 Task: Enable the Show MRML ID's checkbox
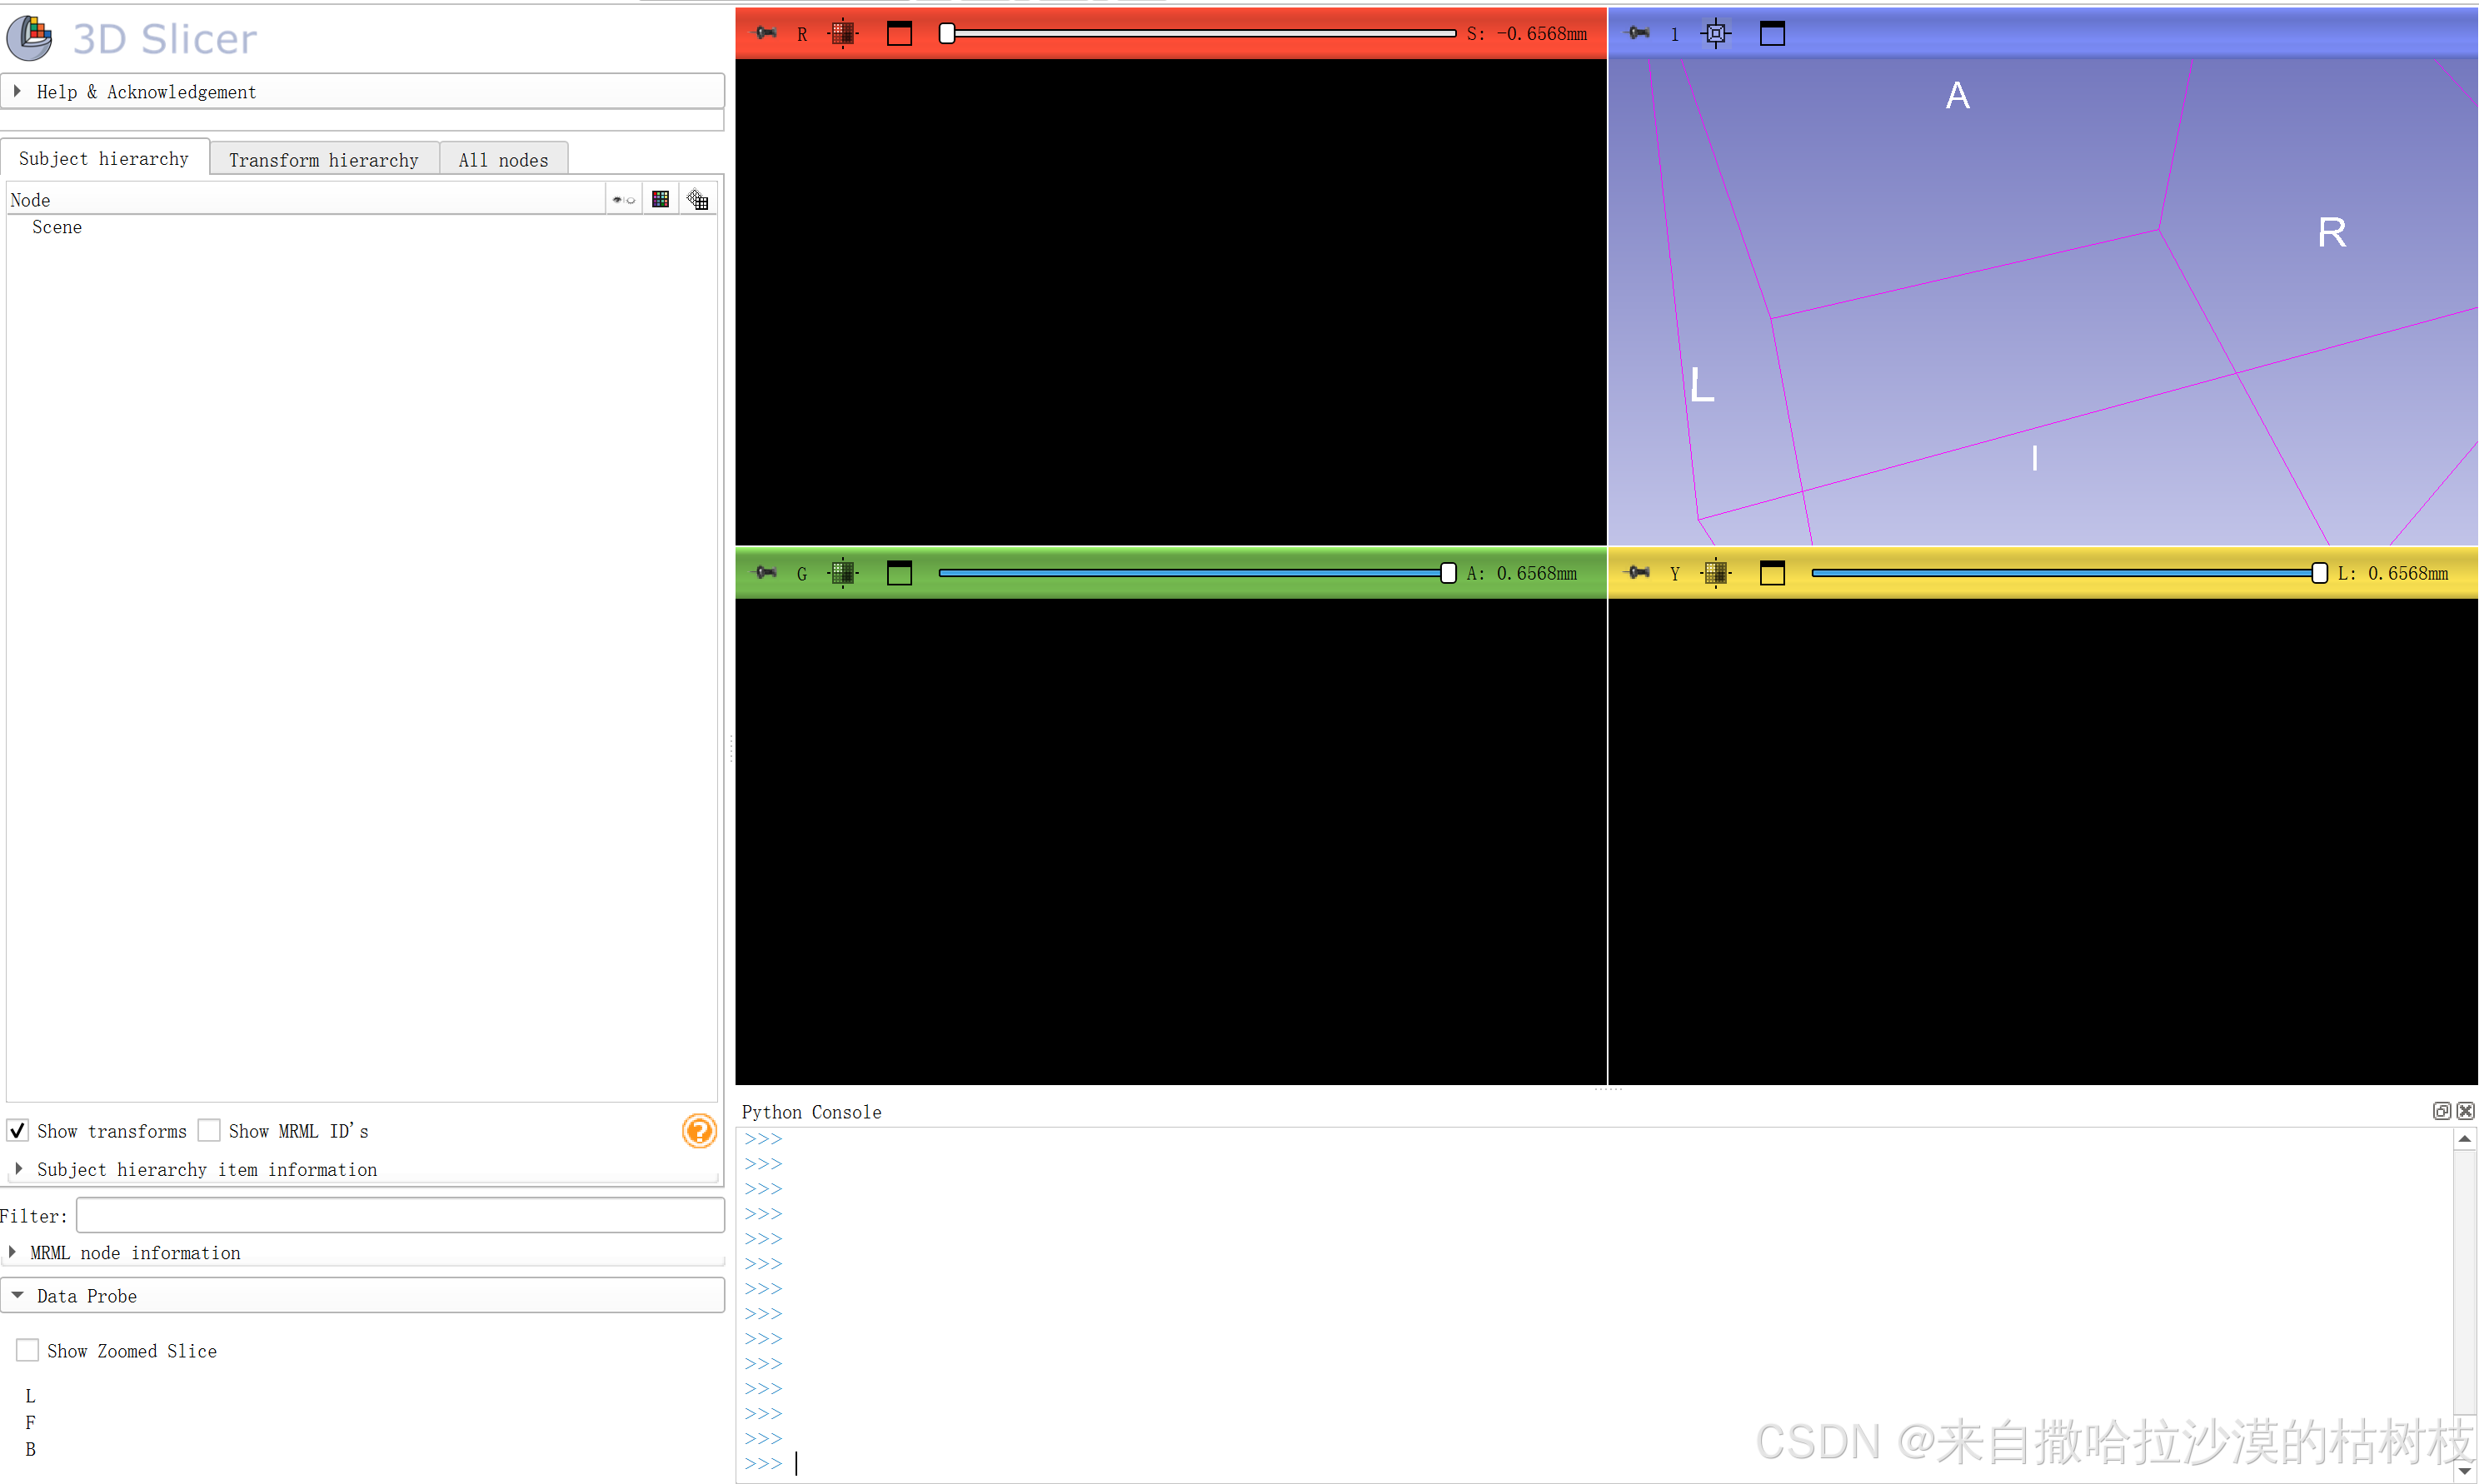209,1129
